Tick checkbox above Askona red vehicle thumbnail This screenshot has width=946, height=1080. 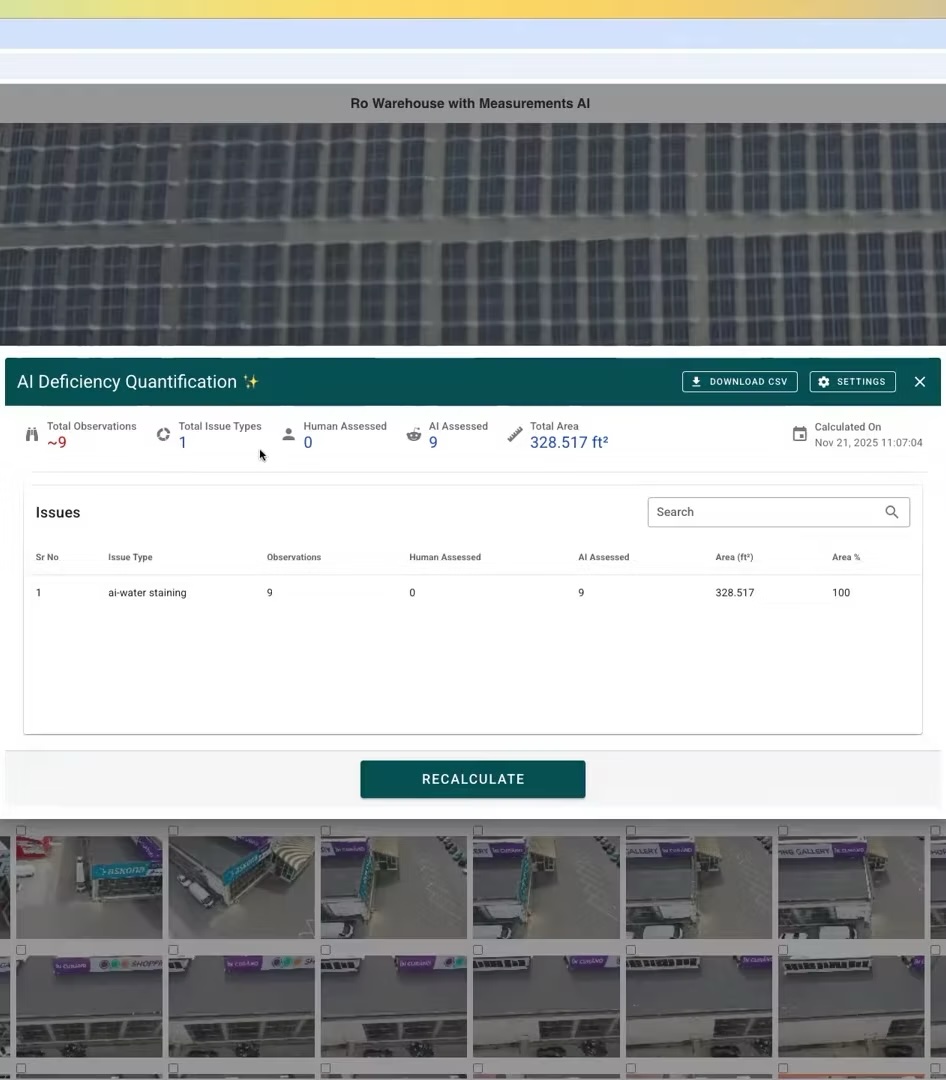point(21,831)
